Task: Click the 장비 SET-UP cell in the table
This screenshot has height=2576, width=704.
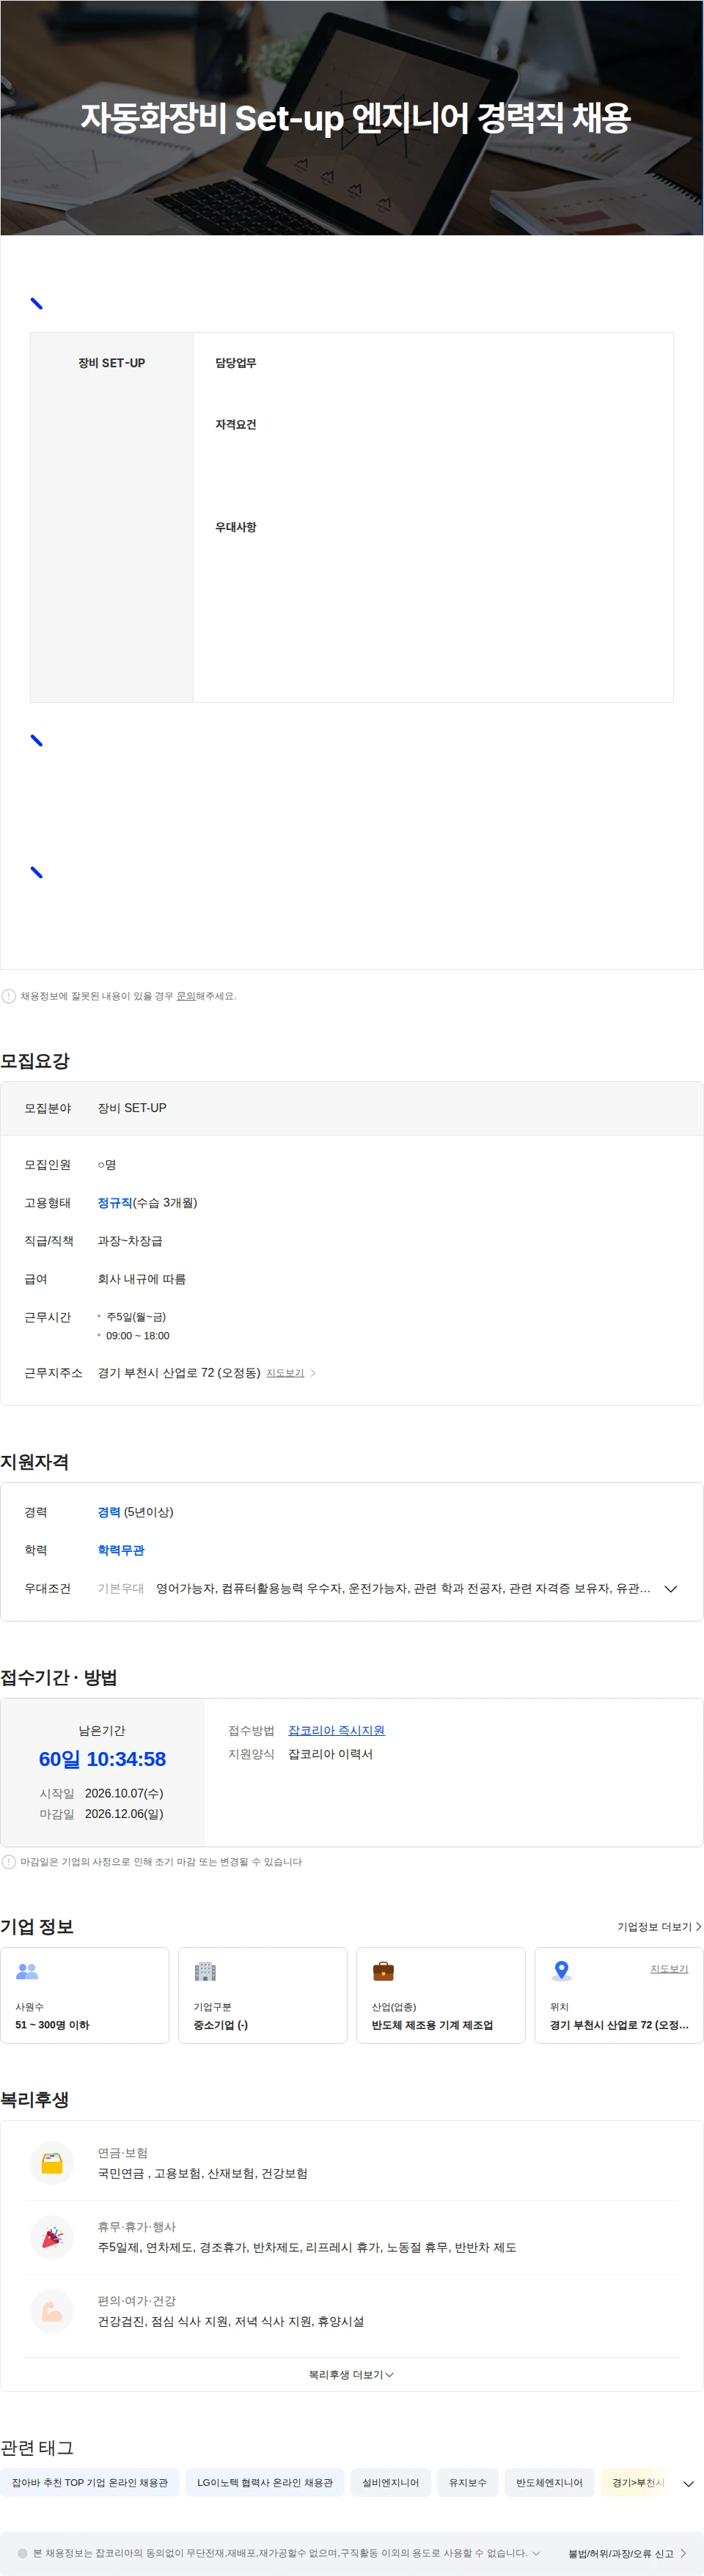Action: pyautogui.click(x=112, y=517)
